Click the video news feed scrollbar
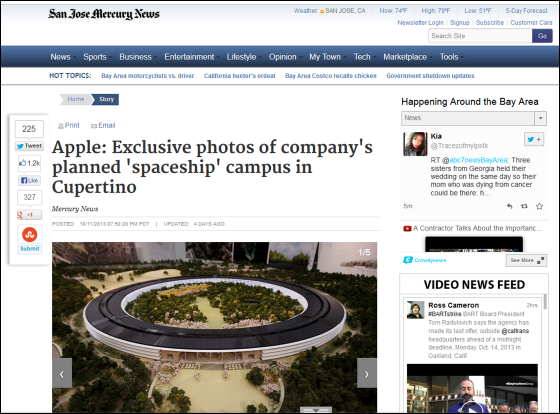 pyautogui.click(x=545, y=301)
